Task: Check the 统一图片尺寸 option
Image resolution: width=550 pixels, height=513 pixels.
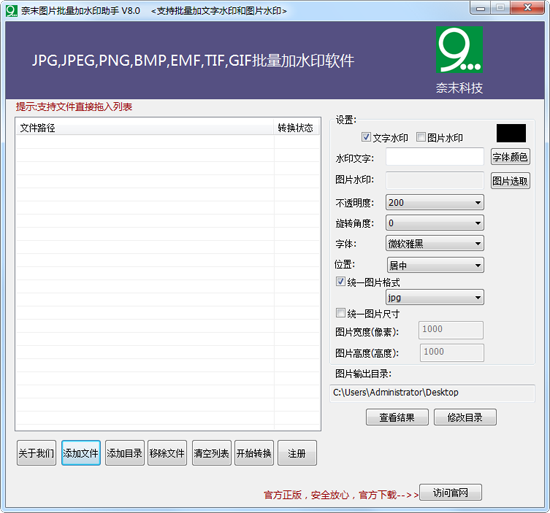Action: tap(341, 313)
